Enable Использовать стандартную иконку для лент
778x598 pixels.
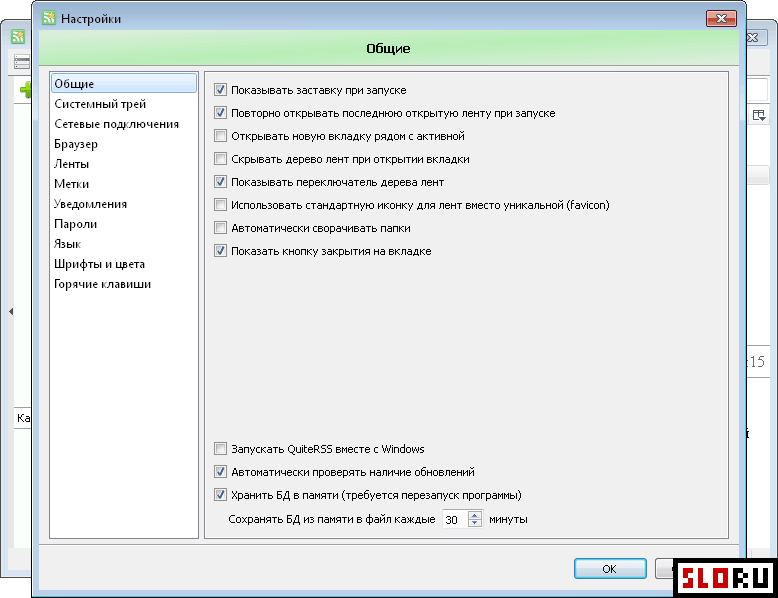pos(220,204)
